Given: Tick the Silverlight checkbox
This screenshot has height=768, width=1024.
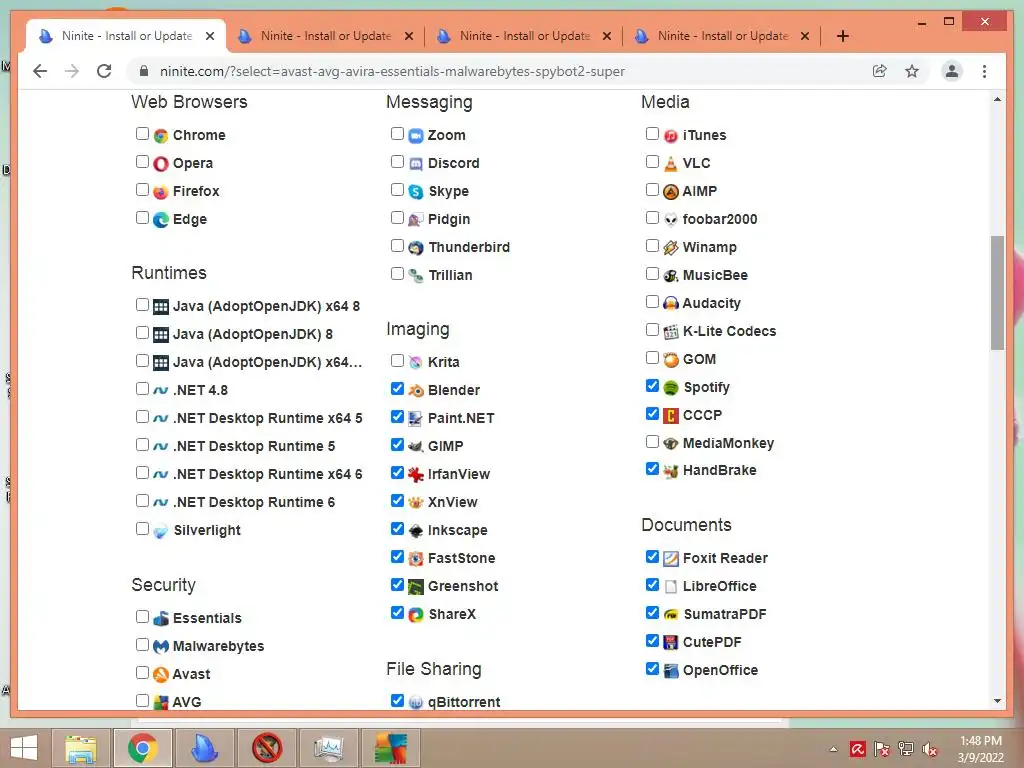Looking at the screenshot, I should (x=142, y=528).
